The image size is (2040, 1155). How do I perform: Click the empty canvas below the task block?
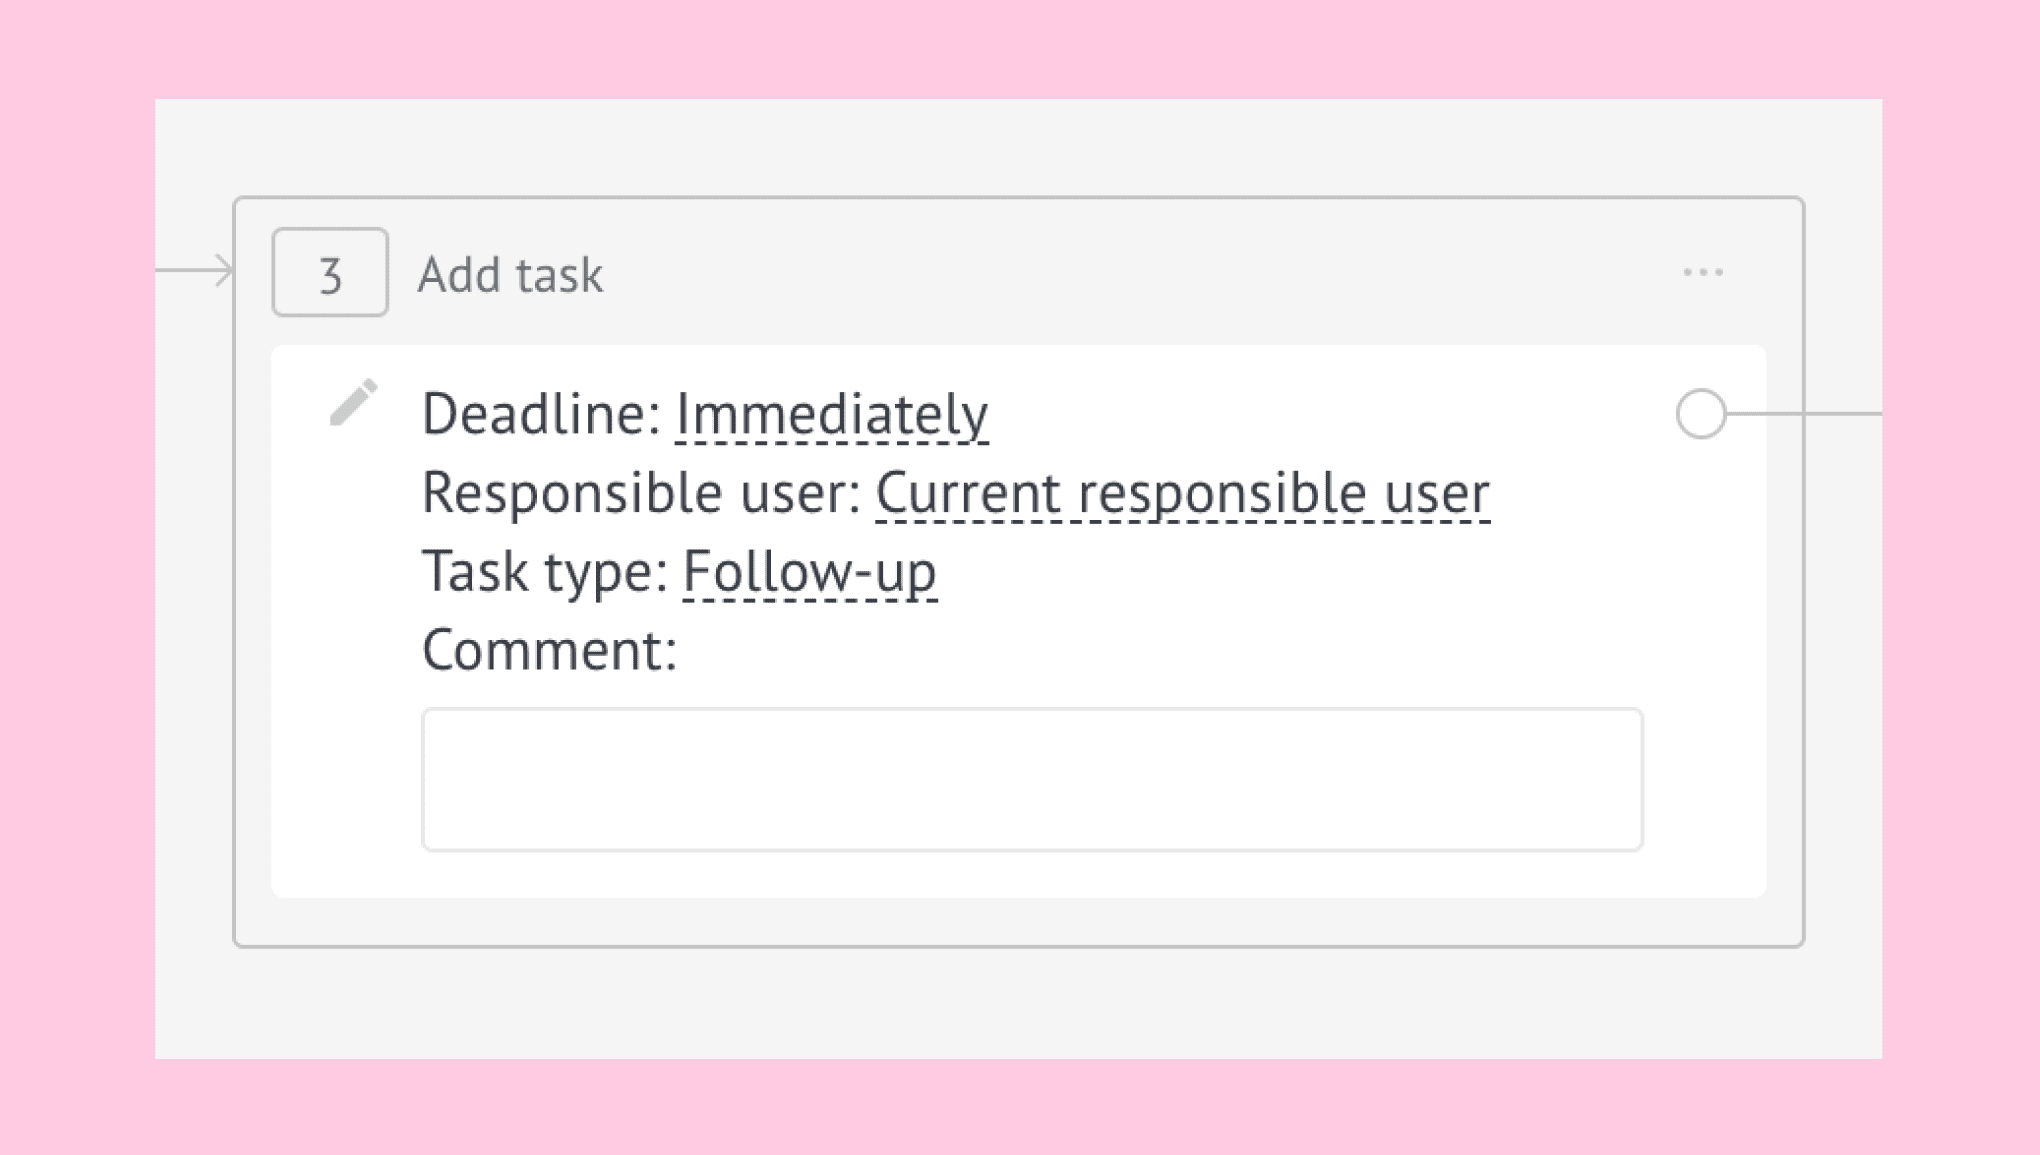(x=1018, y=1003)
